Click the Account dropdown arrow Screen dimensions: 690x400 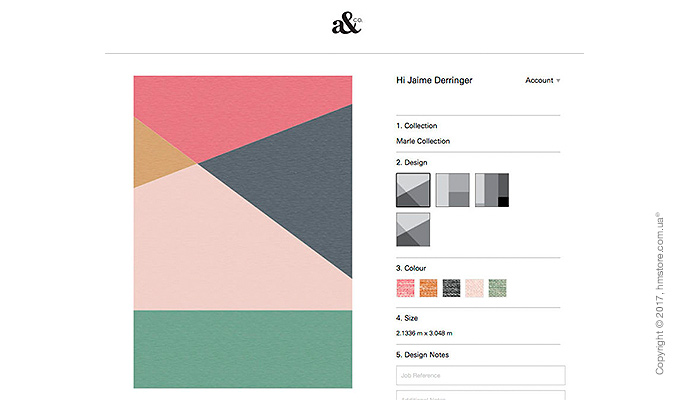558,81
